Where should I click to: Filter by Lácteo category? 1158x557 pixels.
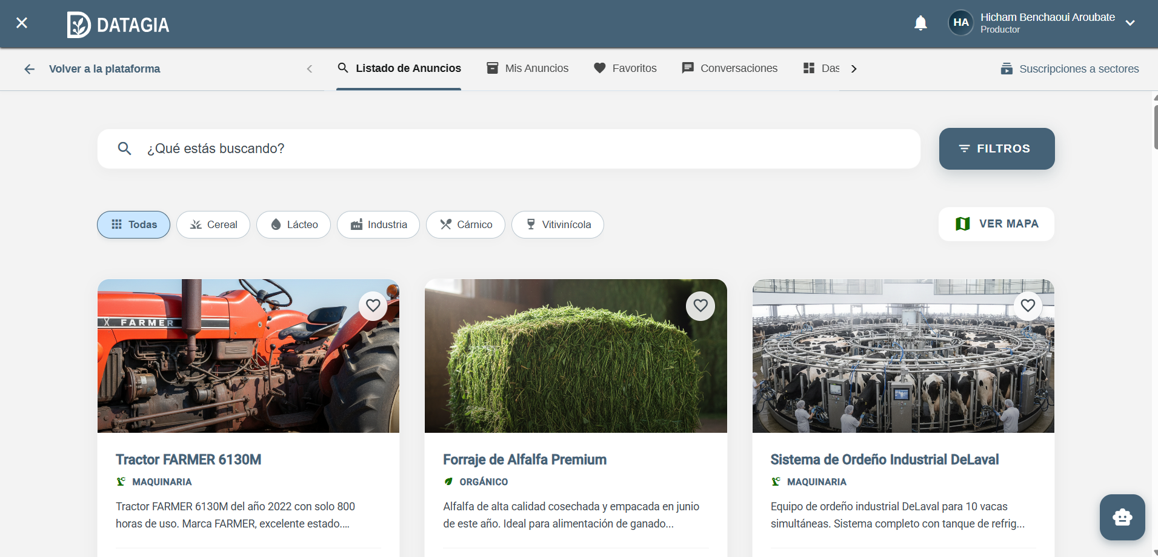point(293,225)
